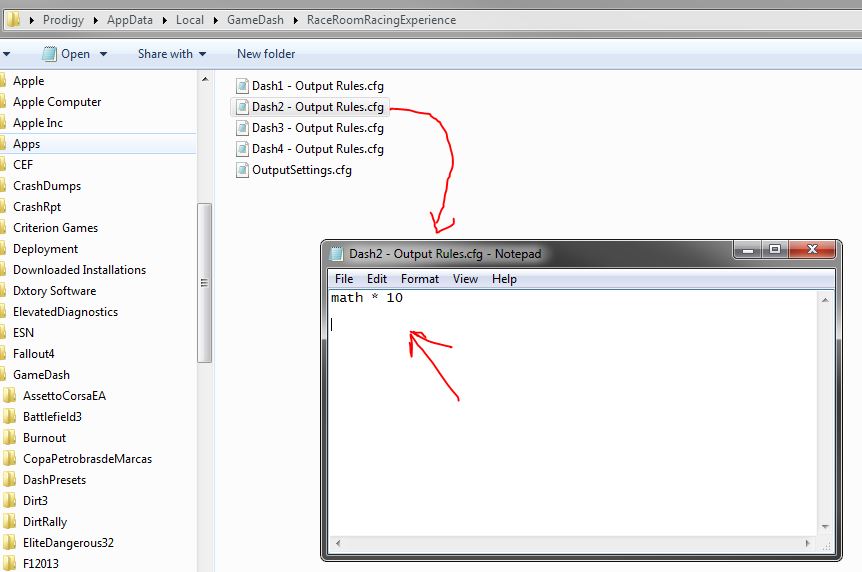This screenshot has height=572, width=862.
Task: Click Notepad vertical scroll up arrow
Action: tap(825, 300)
